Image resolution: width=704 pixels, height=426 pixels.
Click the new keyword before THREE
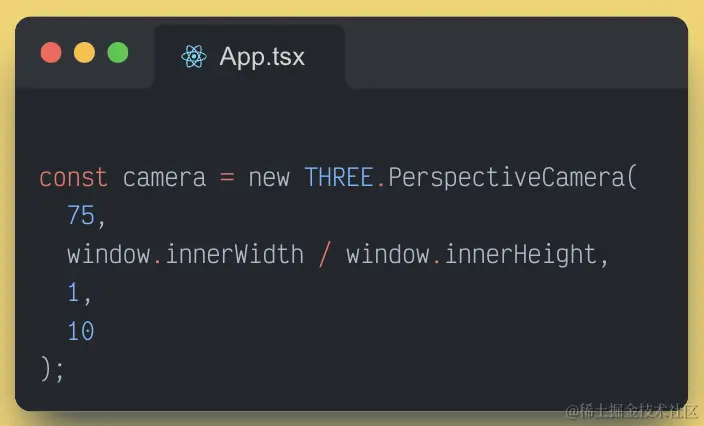pyautogui.click(x=269, y=178)
